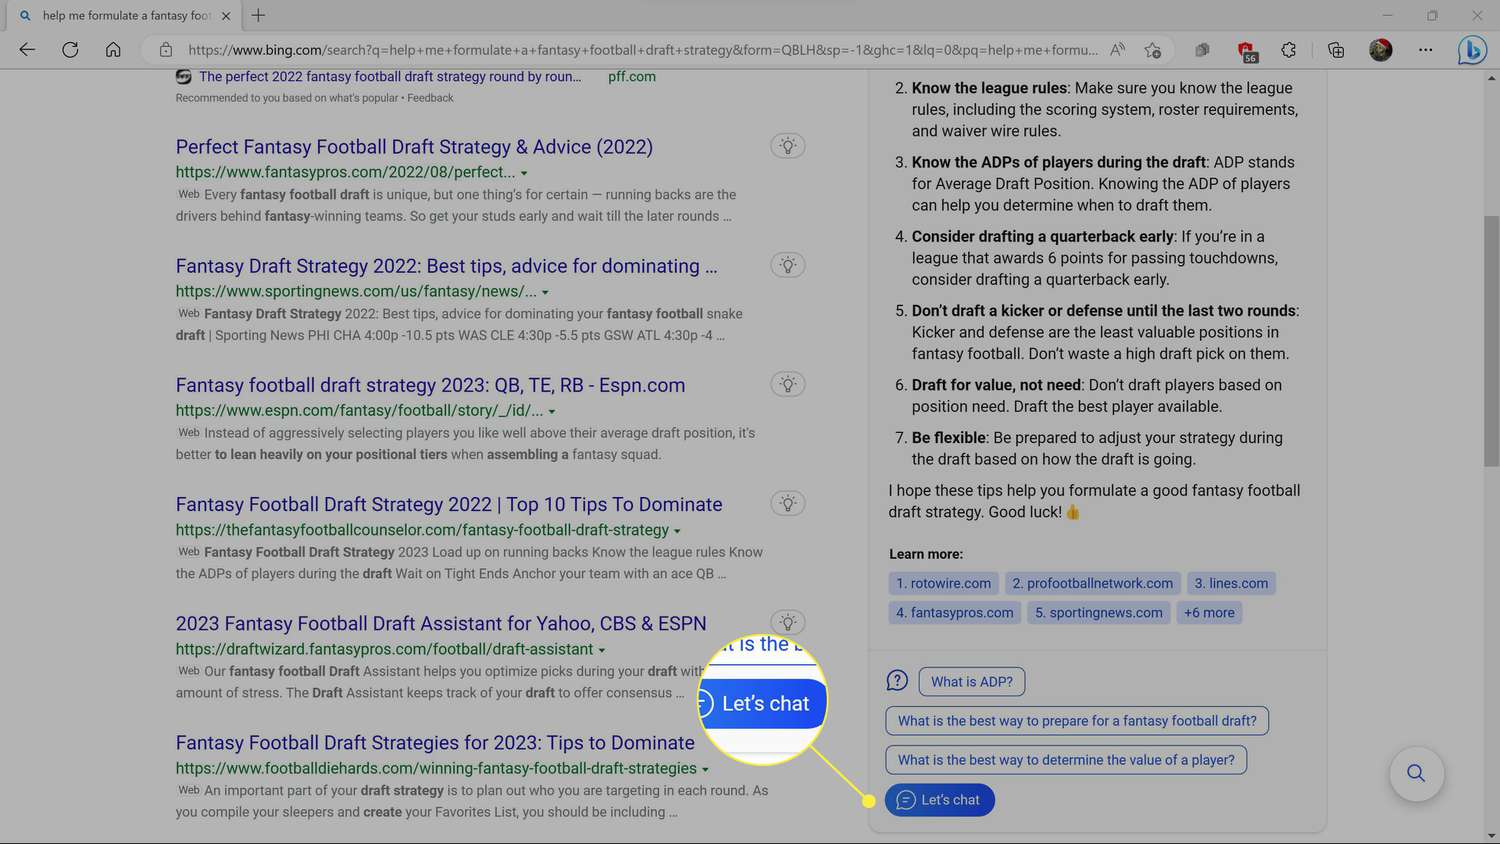The width and height of the screenshot is (1500, 844).
Task: Open the Settings and more ellipsis menu
Action: (1425, 50)
